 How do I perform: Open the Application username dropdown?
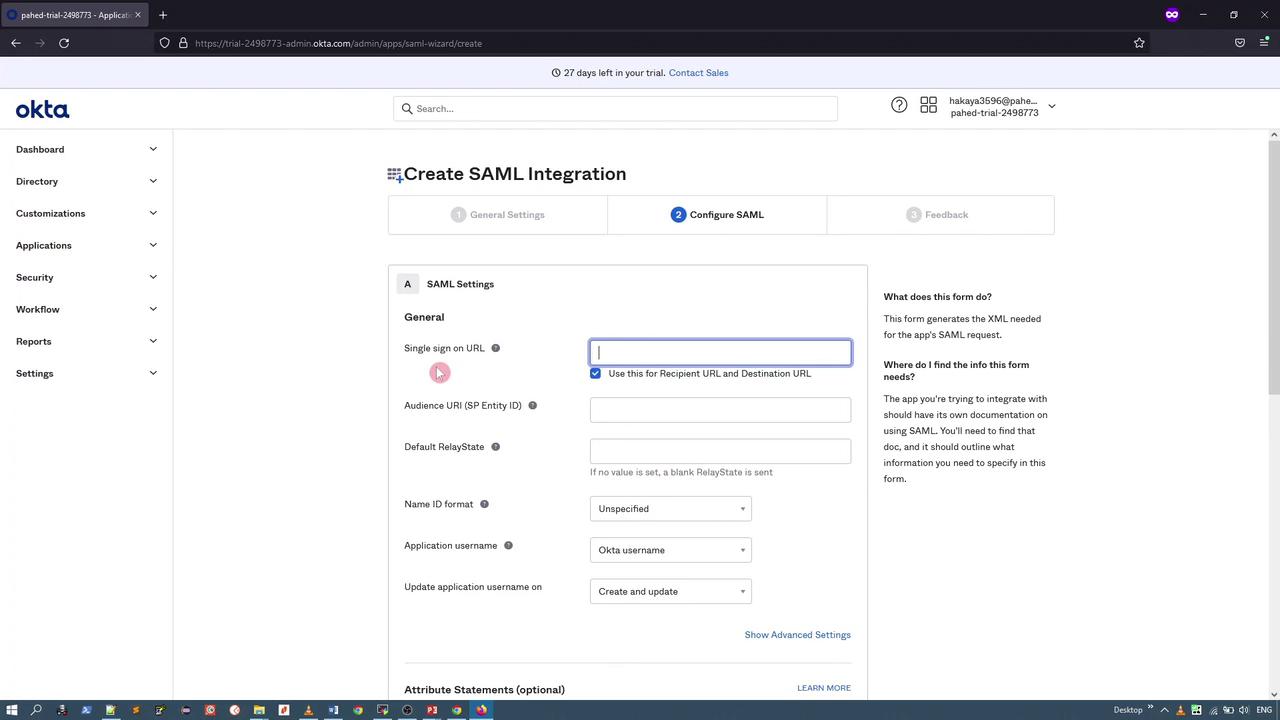(670, 550)
